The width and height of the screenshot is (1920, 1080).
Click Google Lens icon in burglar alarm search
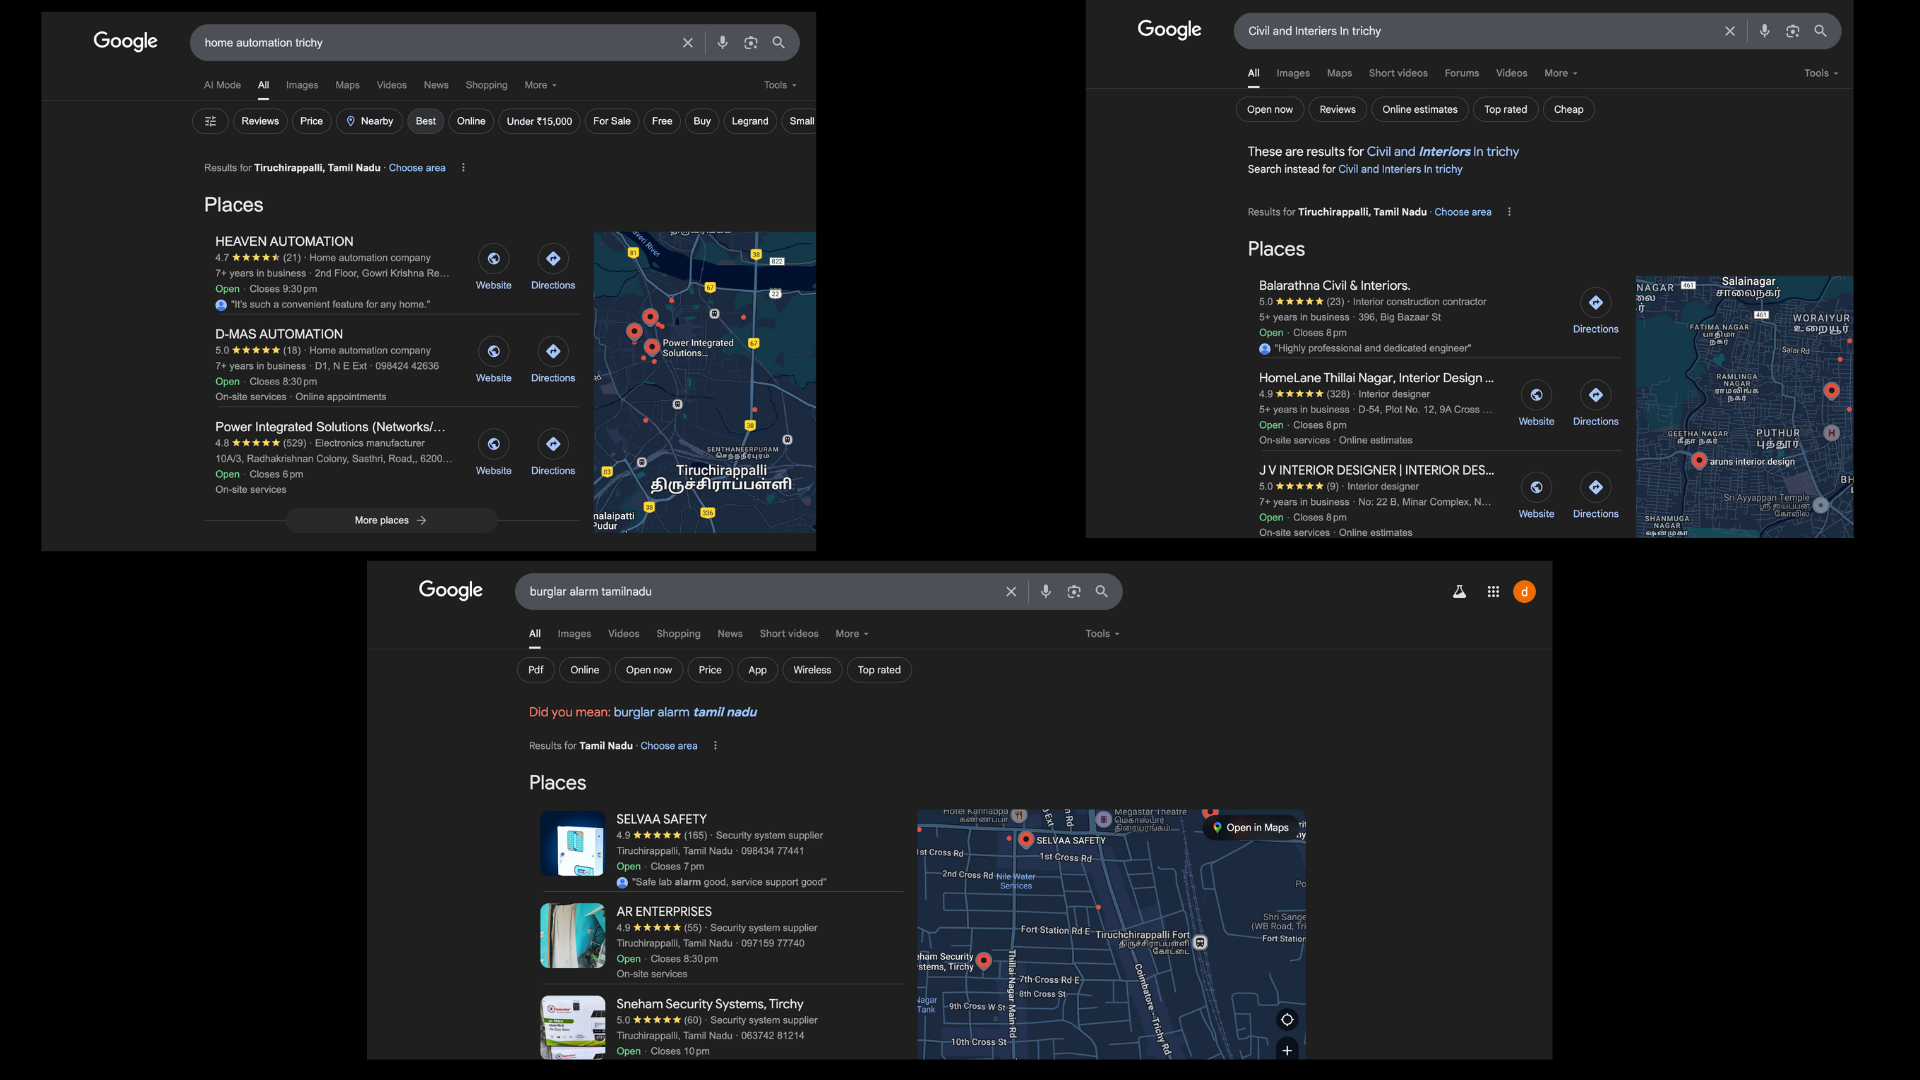(1073, 592)
